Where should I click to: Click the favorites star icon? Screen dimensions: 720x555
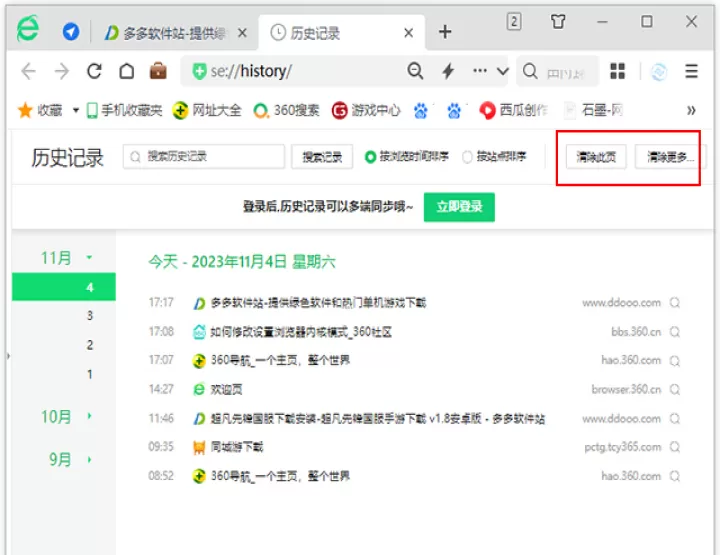[25, 110]
